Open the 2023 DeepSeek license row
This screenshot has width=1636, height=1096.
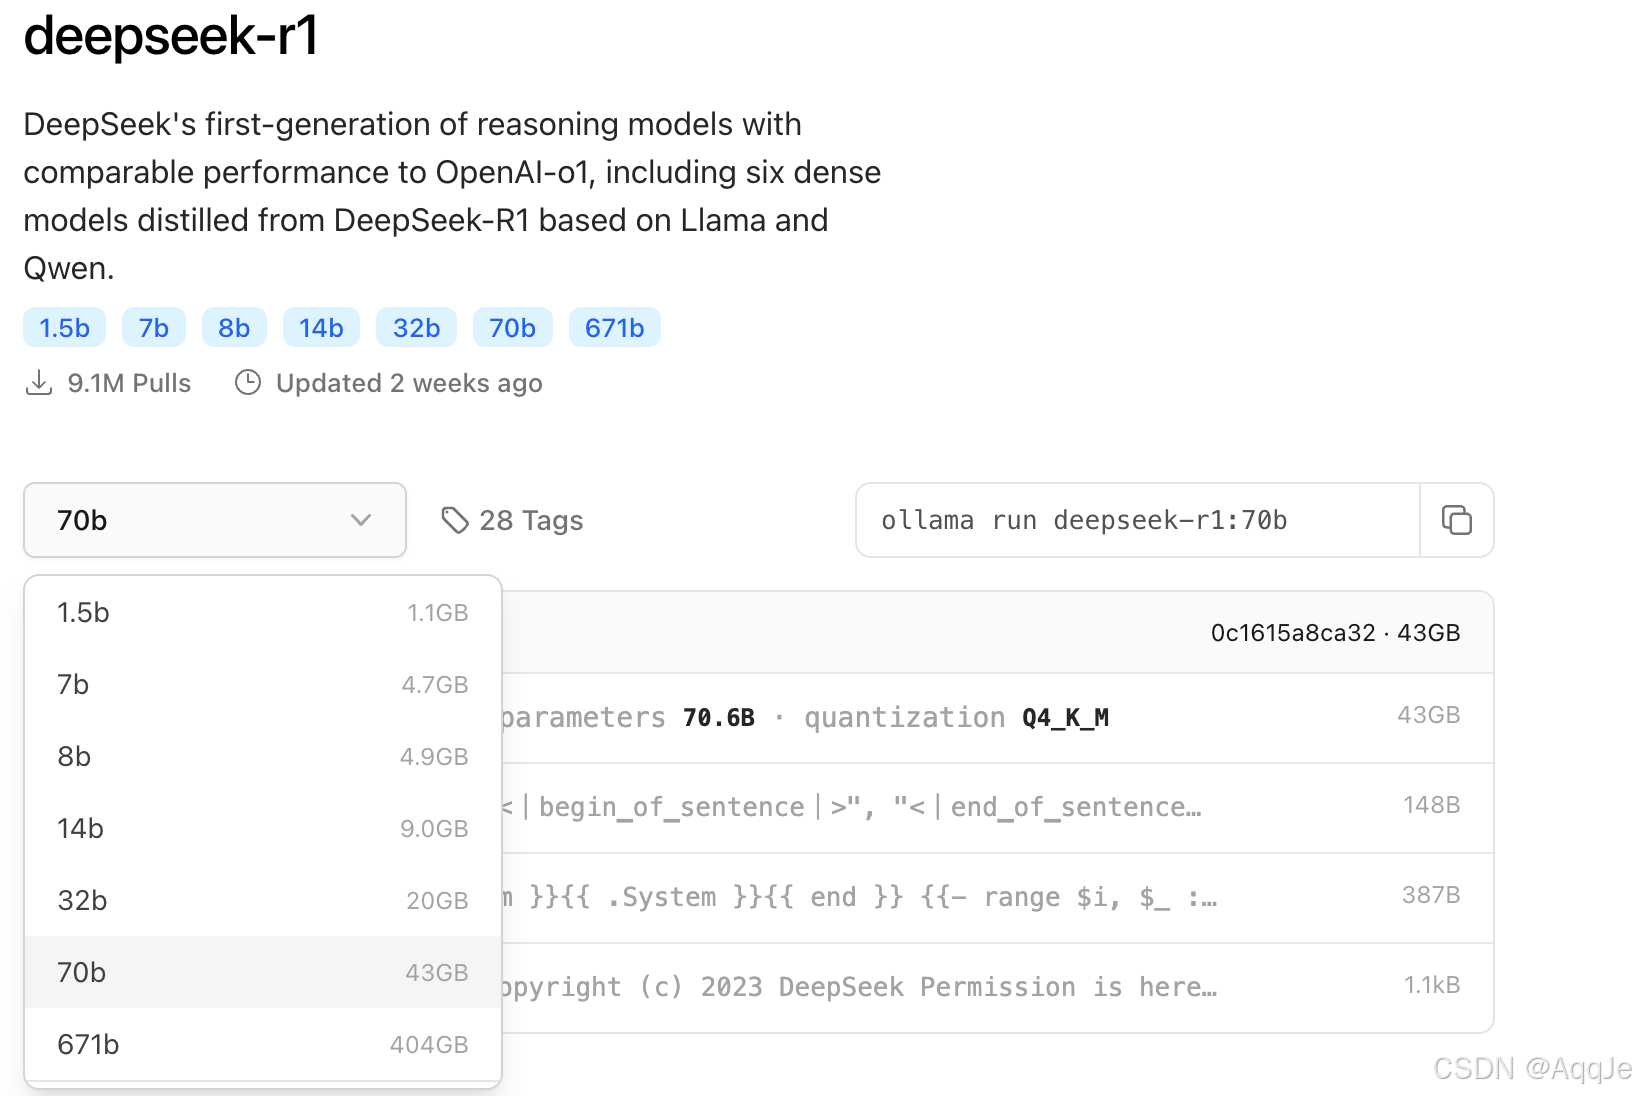click(x=997, y=988)
